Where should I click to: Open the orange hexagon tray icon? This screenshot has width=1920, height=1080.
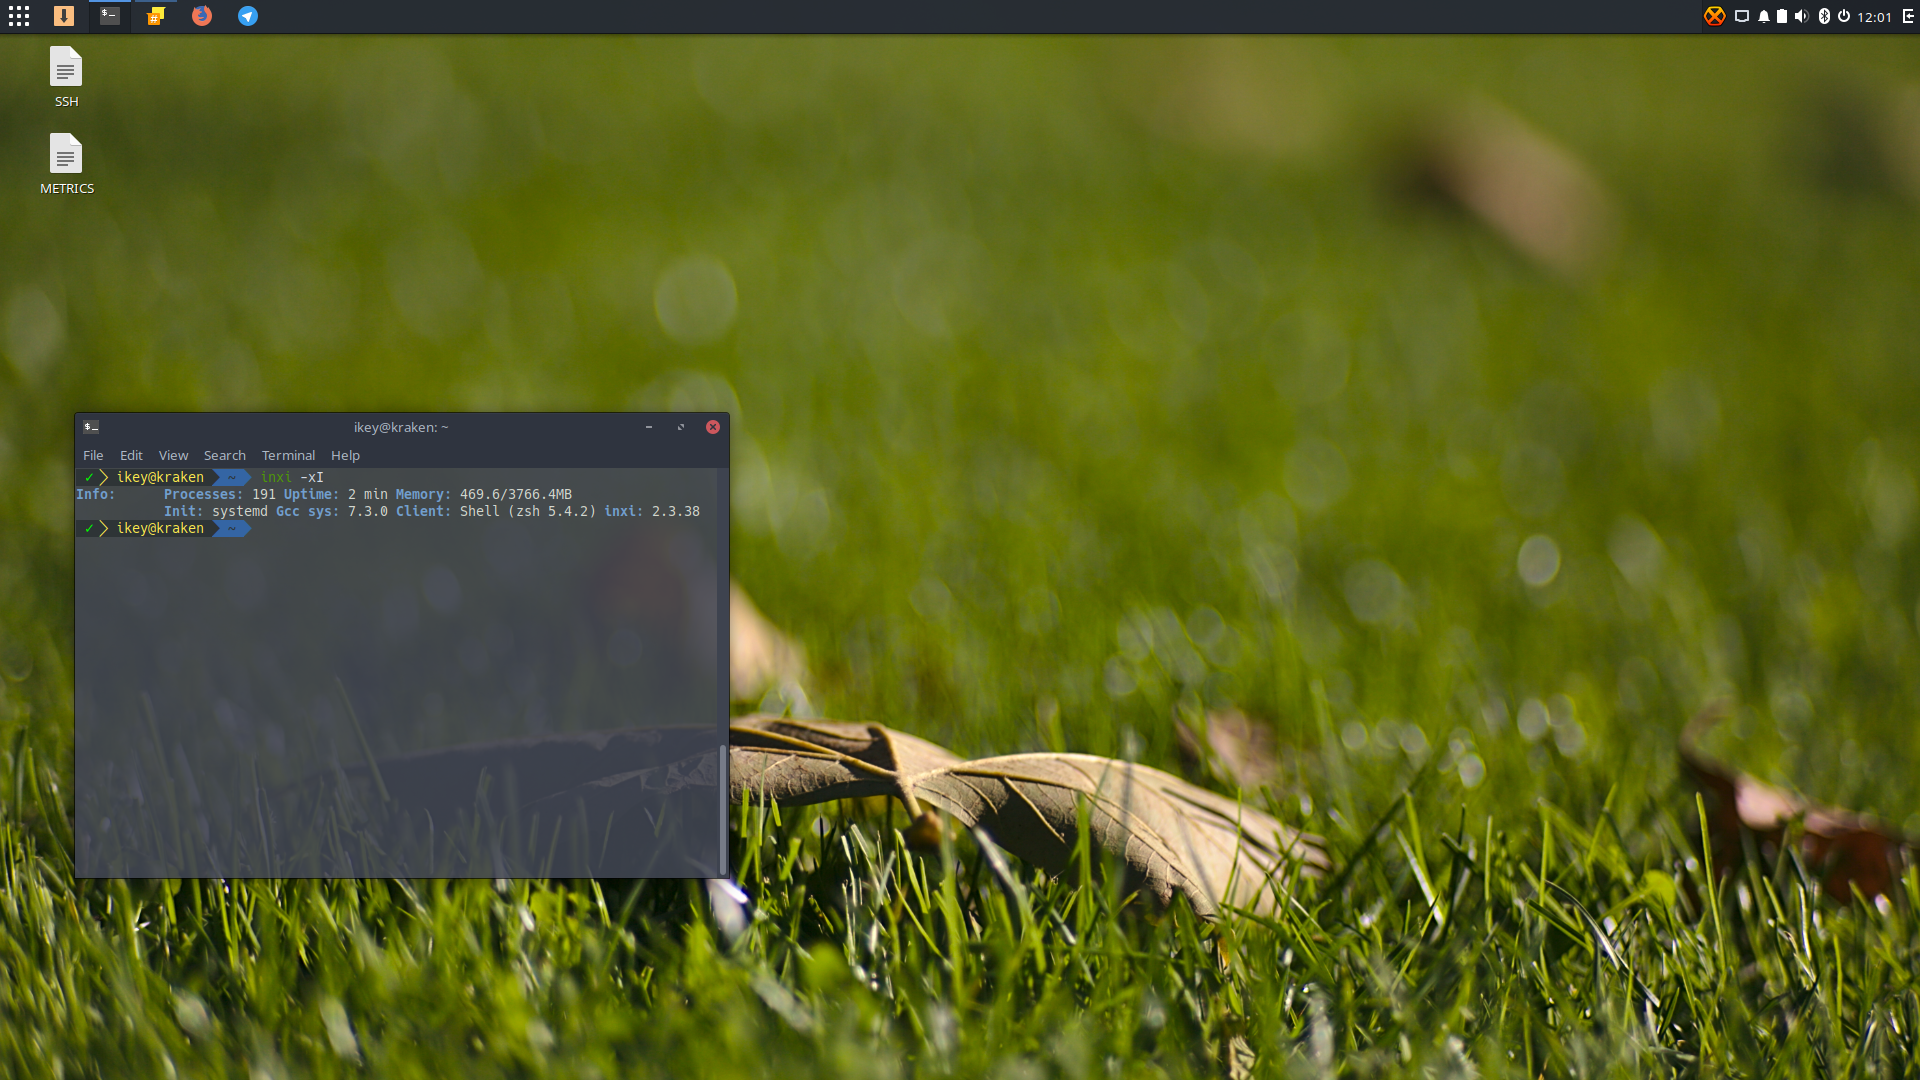[1715, 16]
